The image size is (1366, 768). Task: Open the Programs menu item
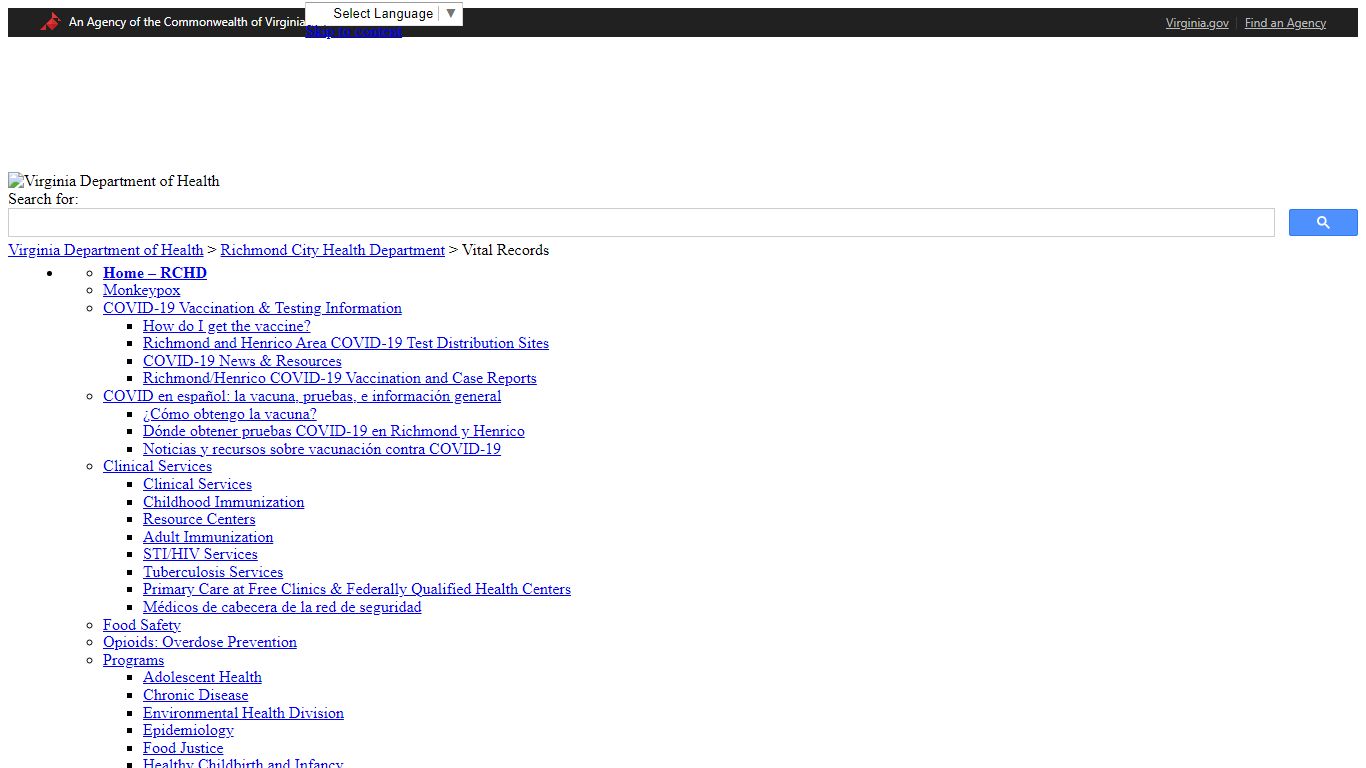133,660
